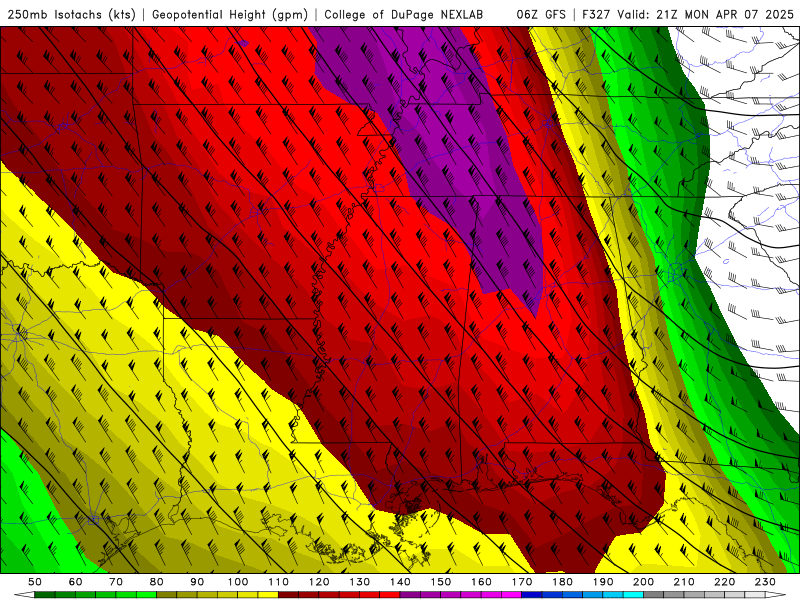Click the legend value 230
Viewport: 800px width, 600px height.
[765, 582]
